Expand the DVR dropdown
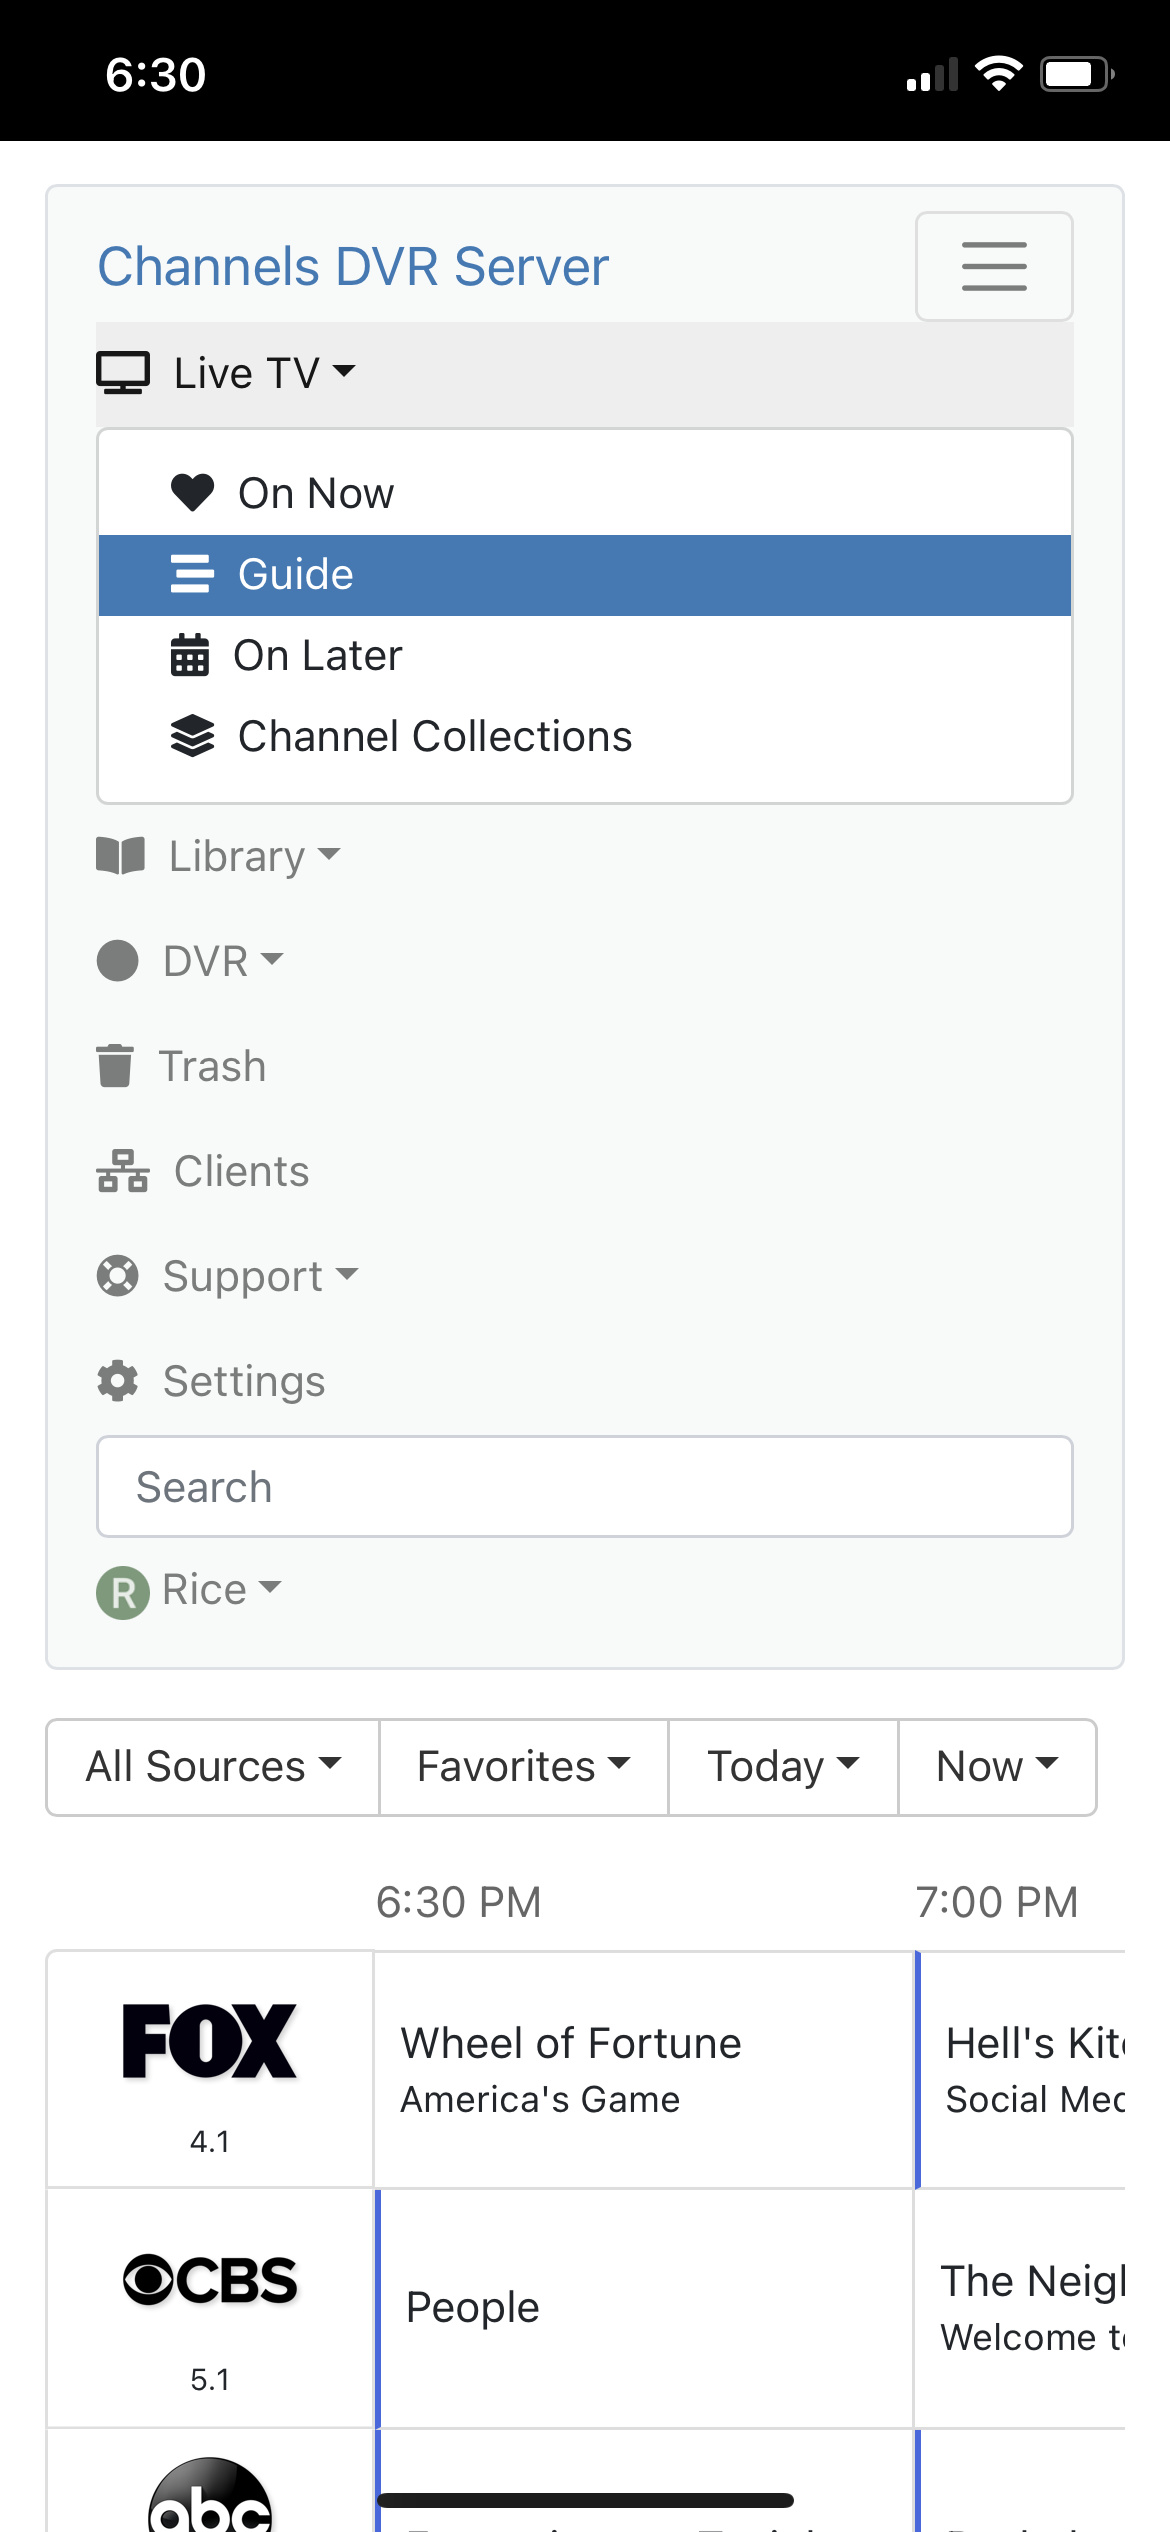 [x=191, y=961]
